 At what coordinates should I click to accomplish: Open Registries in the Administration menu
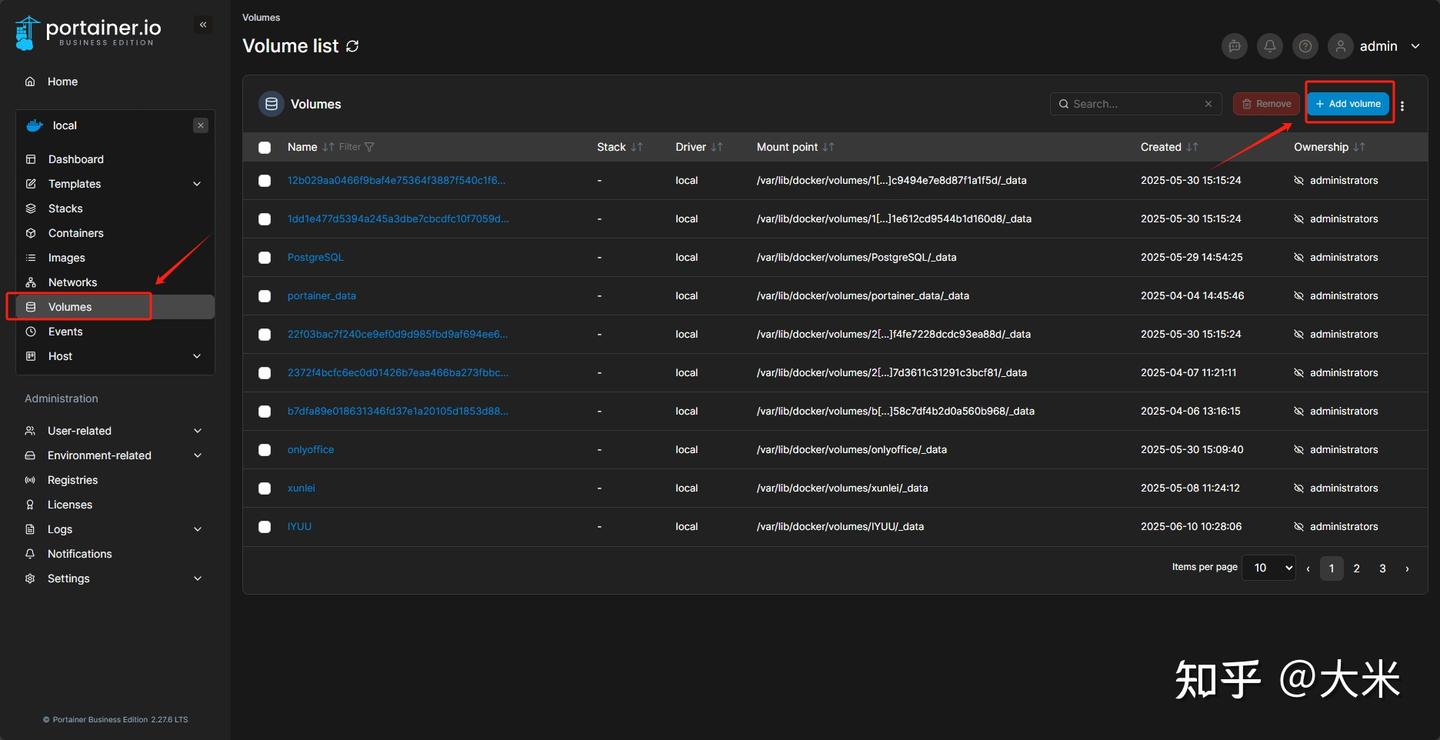(73, 480)
